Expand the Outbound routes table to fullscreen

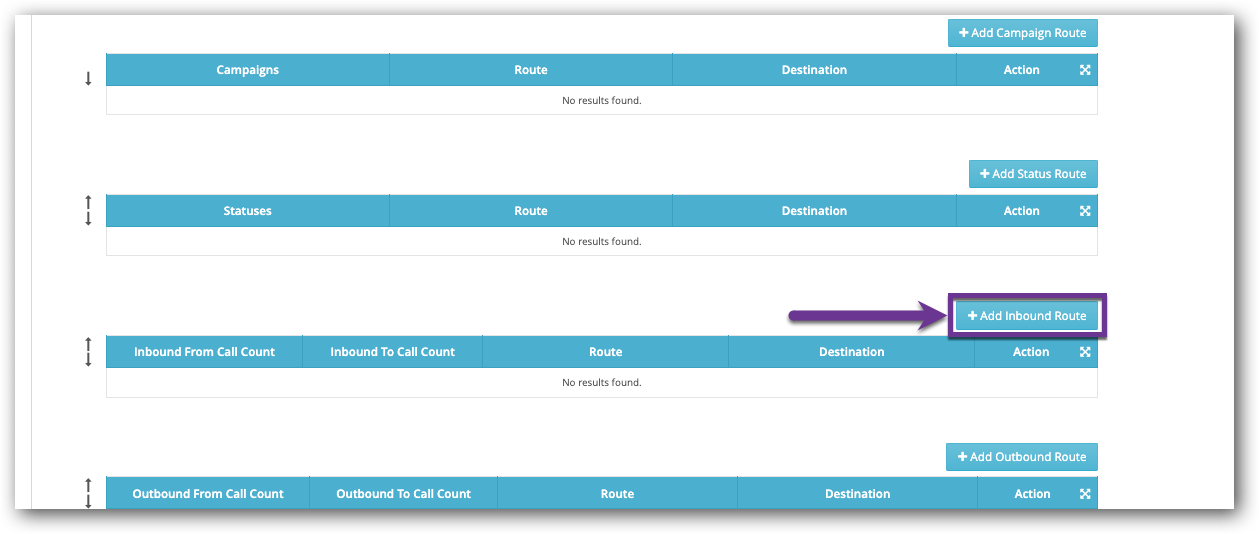1085,494
